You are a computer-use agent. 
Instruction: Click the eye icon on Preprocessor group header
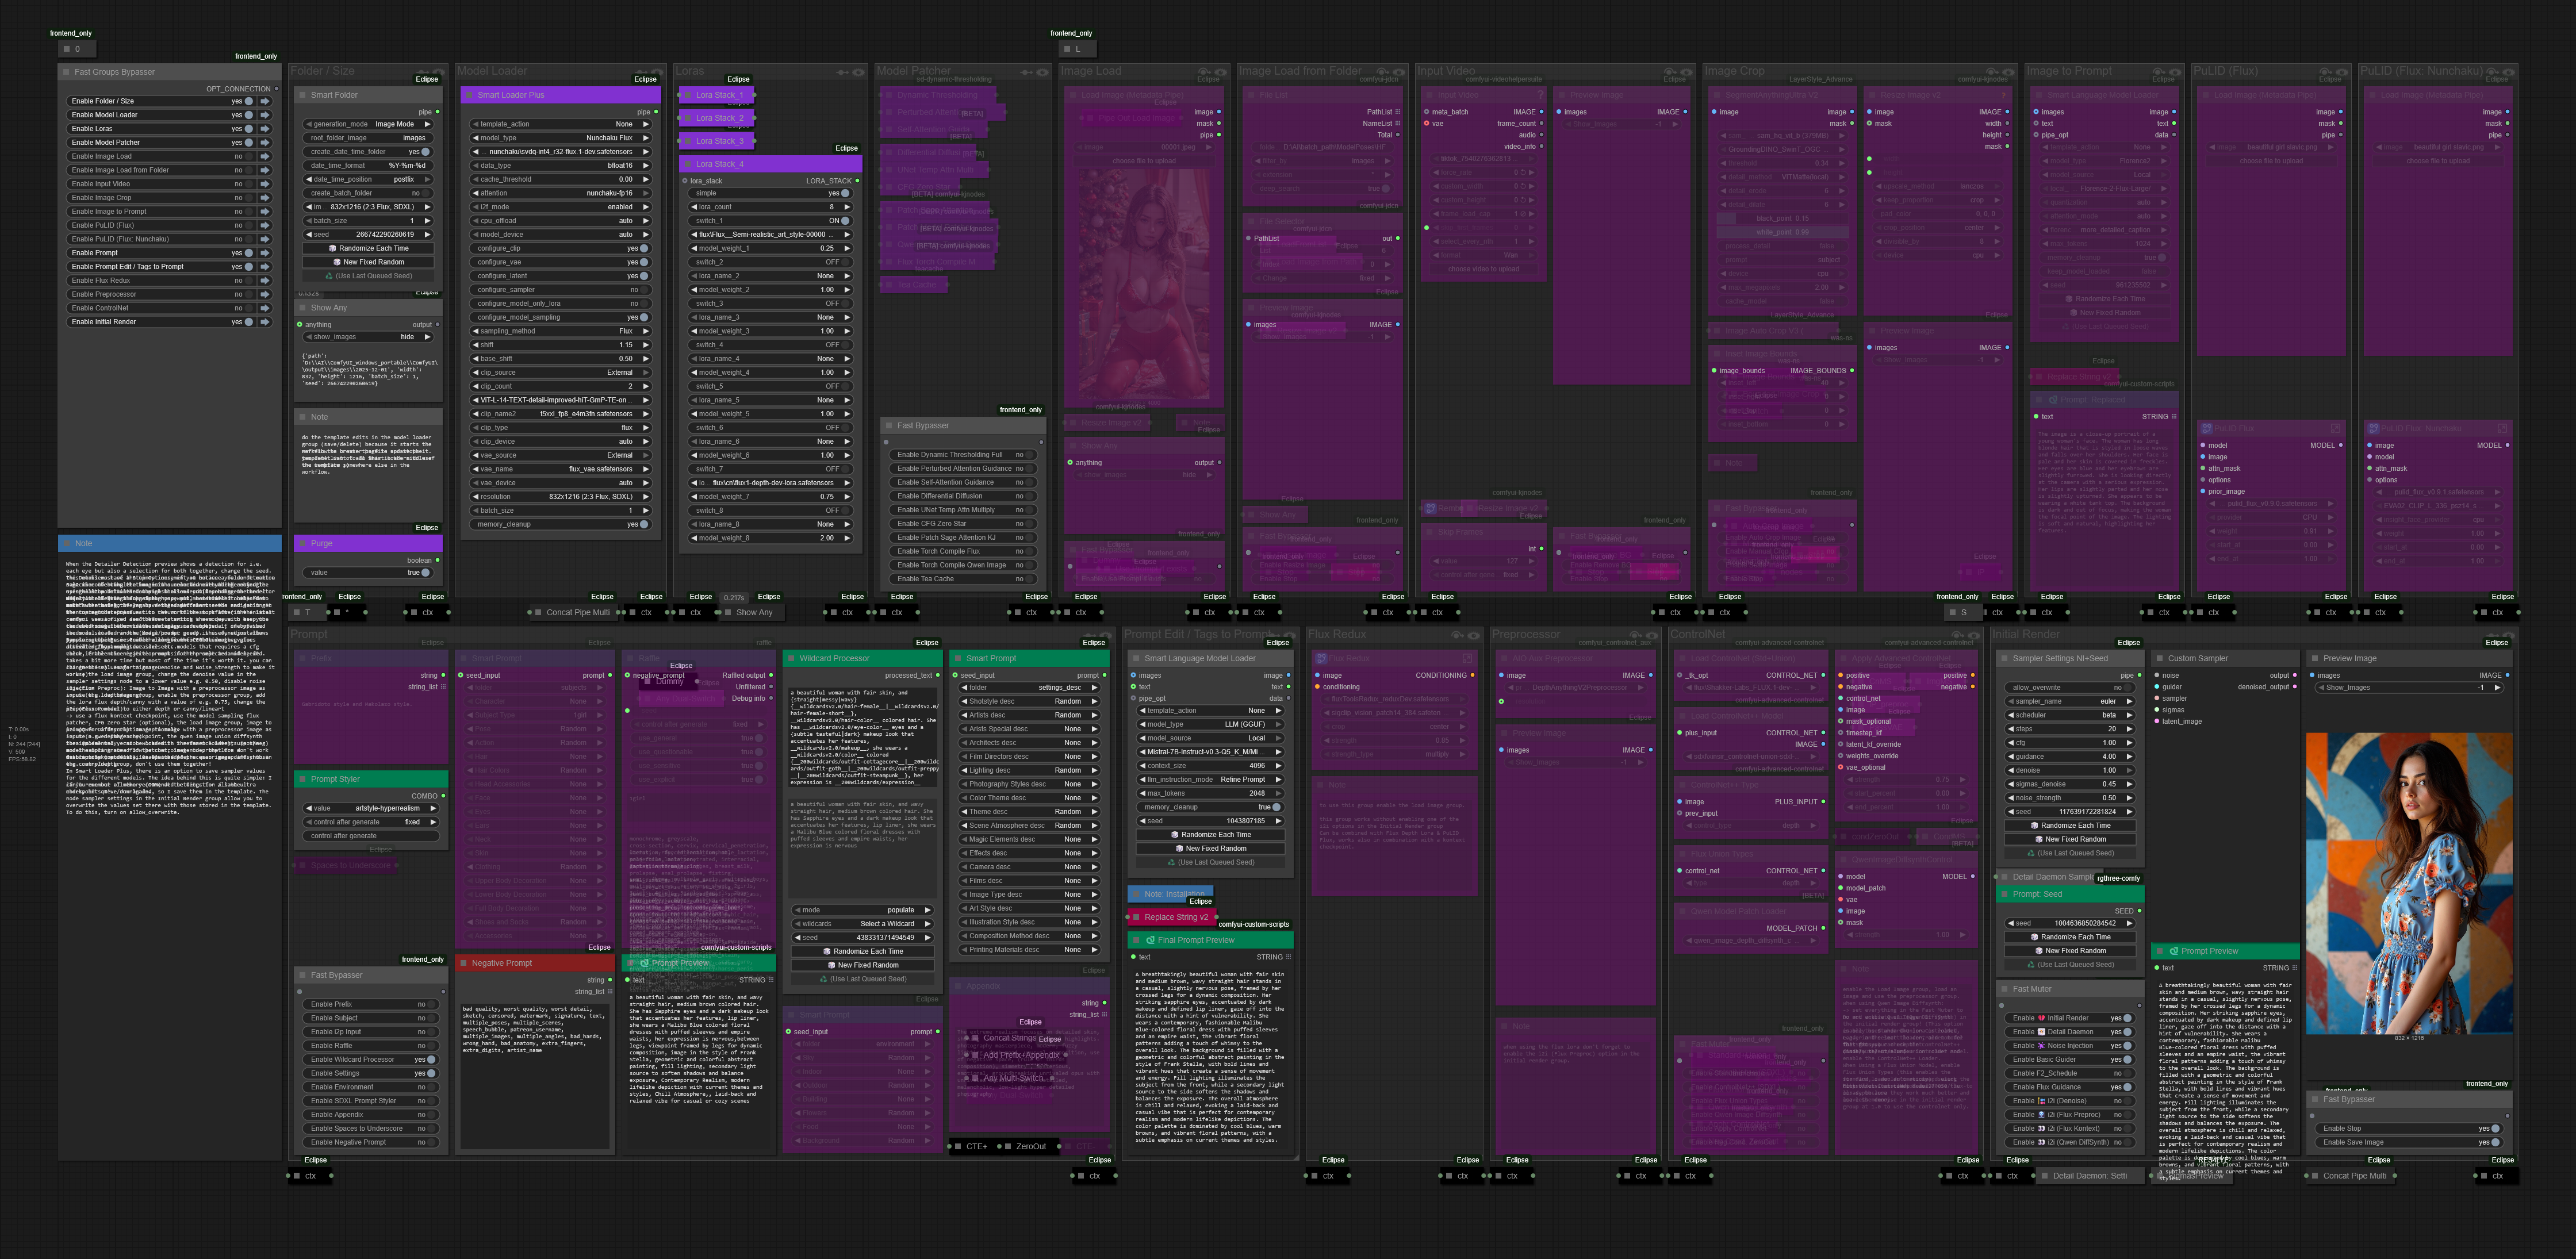1653,635
